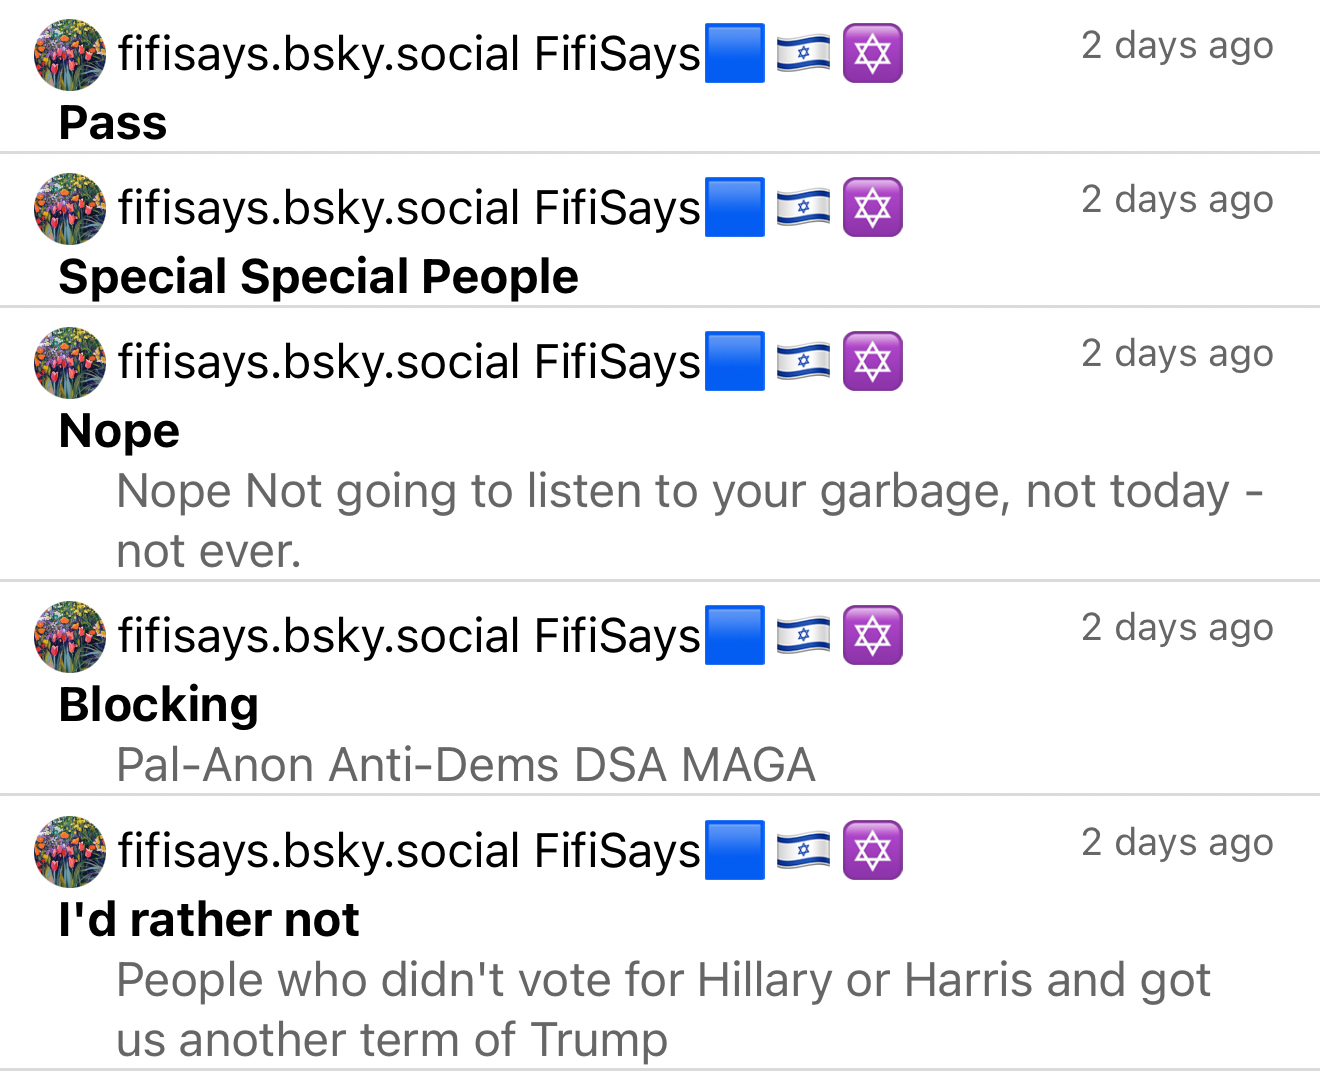Open the Pass list title
Image resolution: width=1320 pixels, height=1084 pixels.
coord(113,123)
